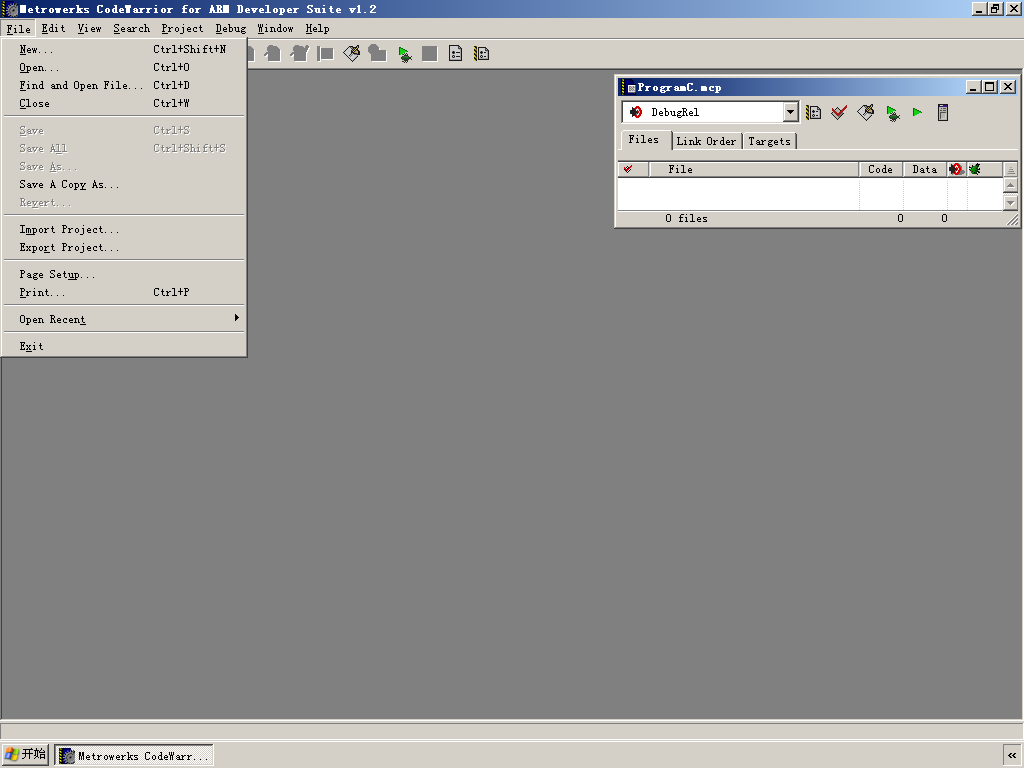Maximize the ProgramC.mcp window
This screenshot has height=768, width=1024.
pyautogui.click(x=990, y=87)
